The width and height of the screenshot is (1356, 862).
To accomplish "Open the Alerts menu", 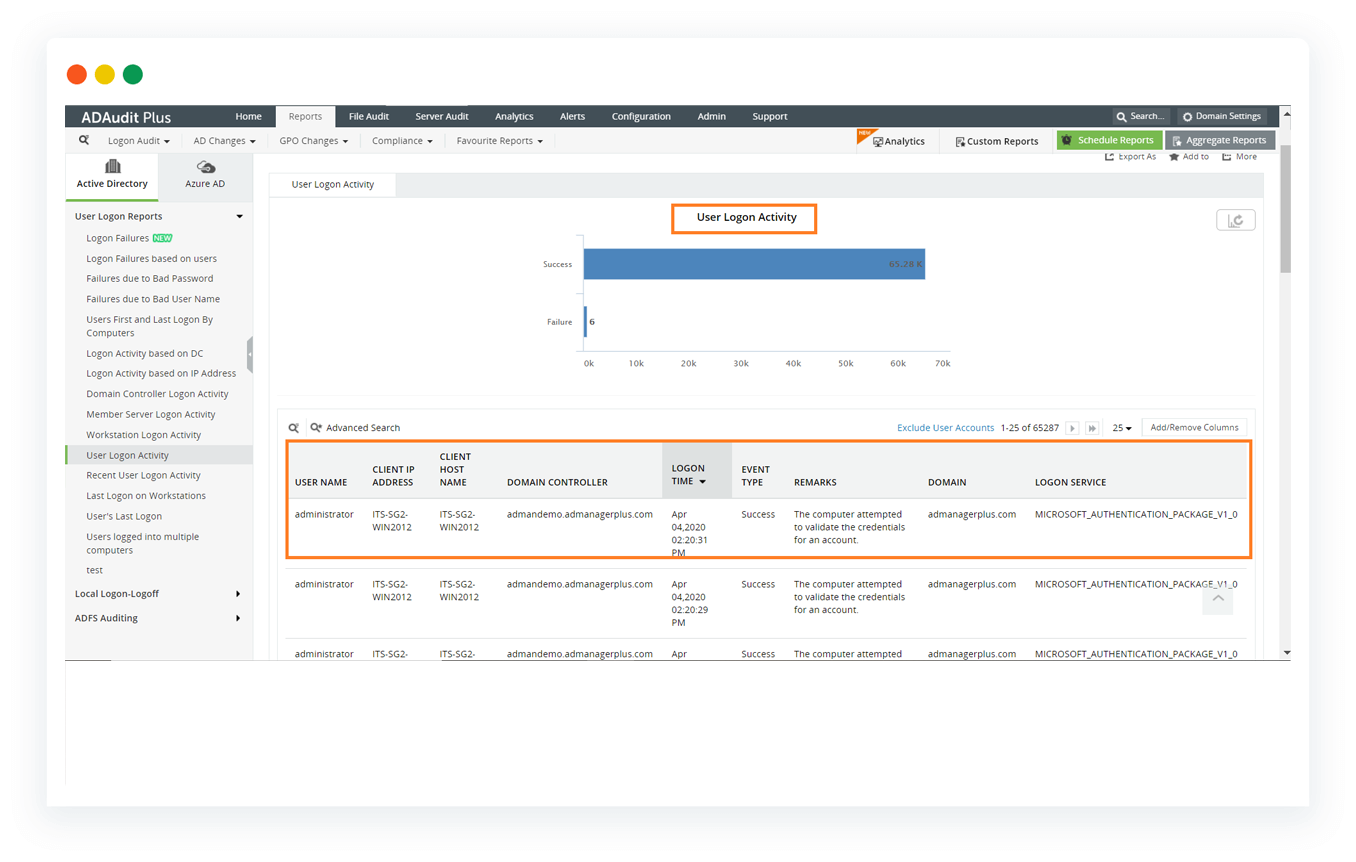I will (572, 116).
